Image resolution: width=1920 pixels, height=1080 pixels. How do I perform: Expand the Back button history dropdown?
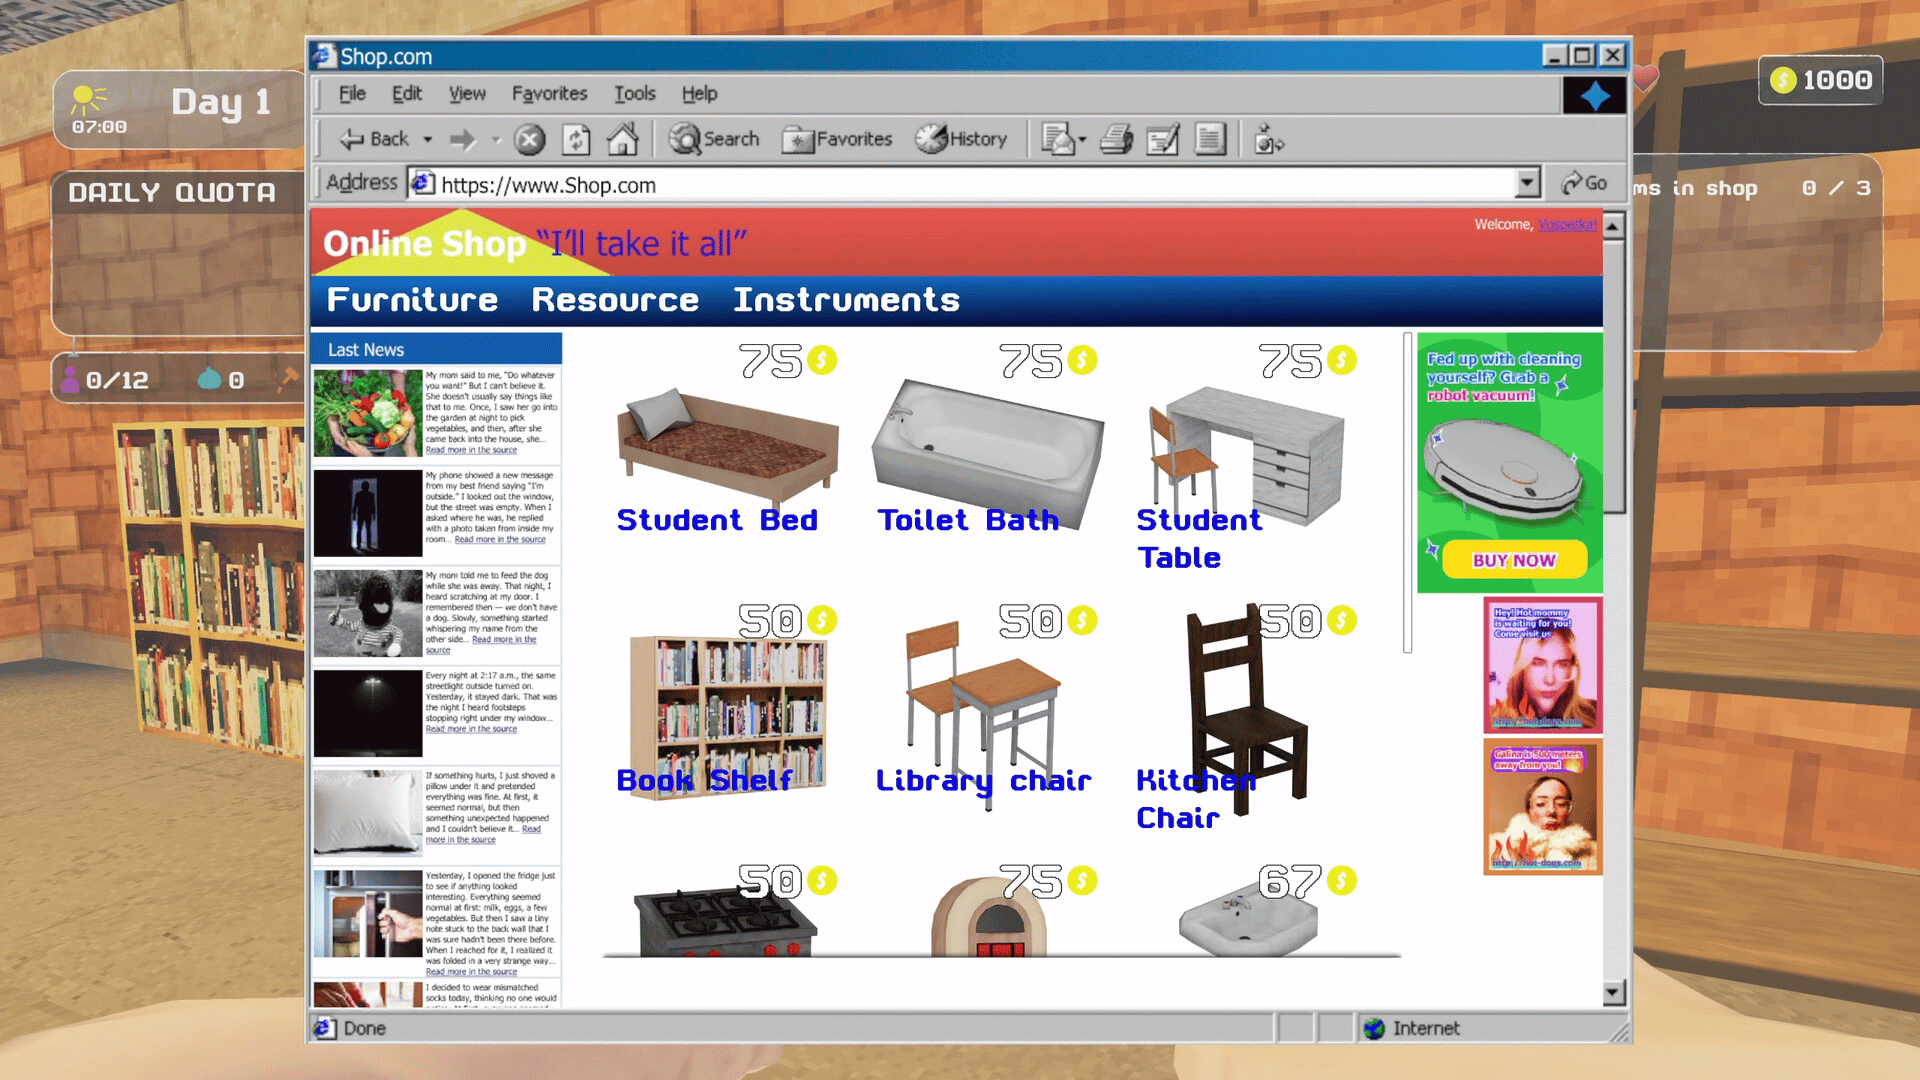(x=428, y=140)
